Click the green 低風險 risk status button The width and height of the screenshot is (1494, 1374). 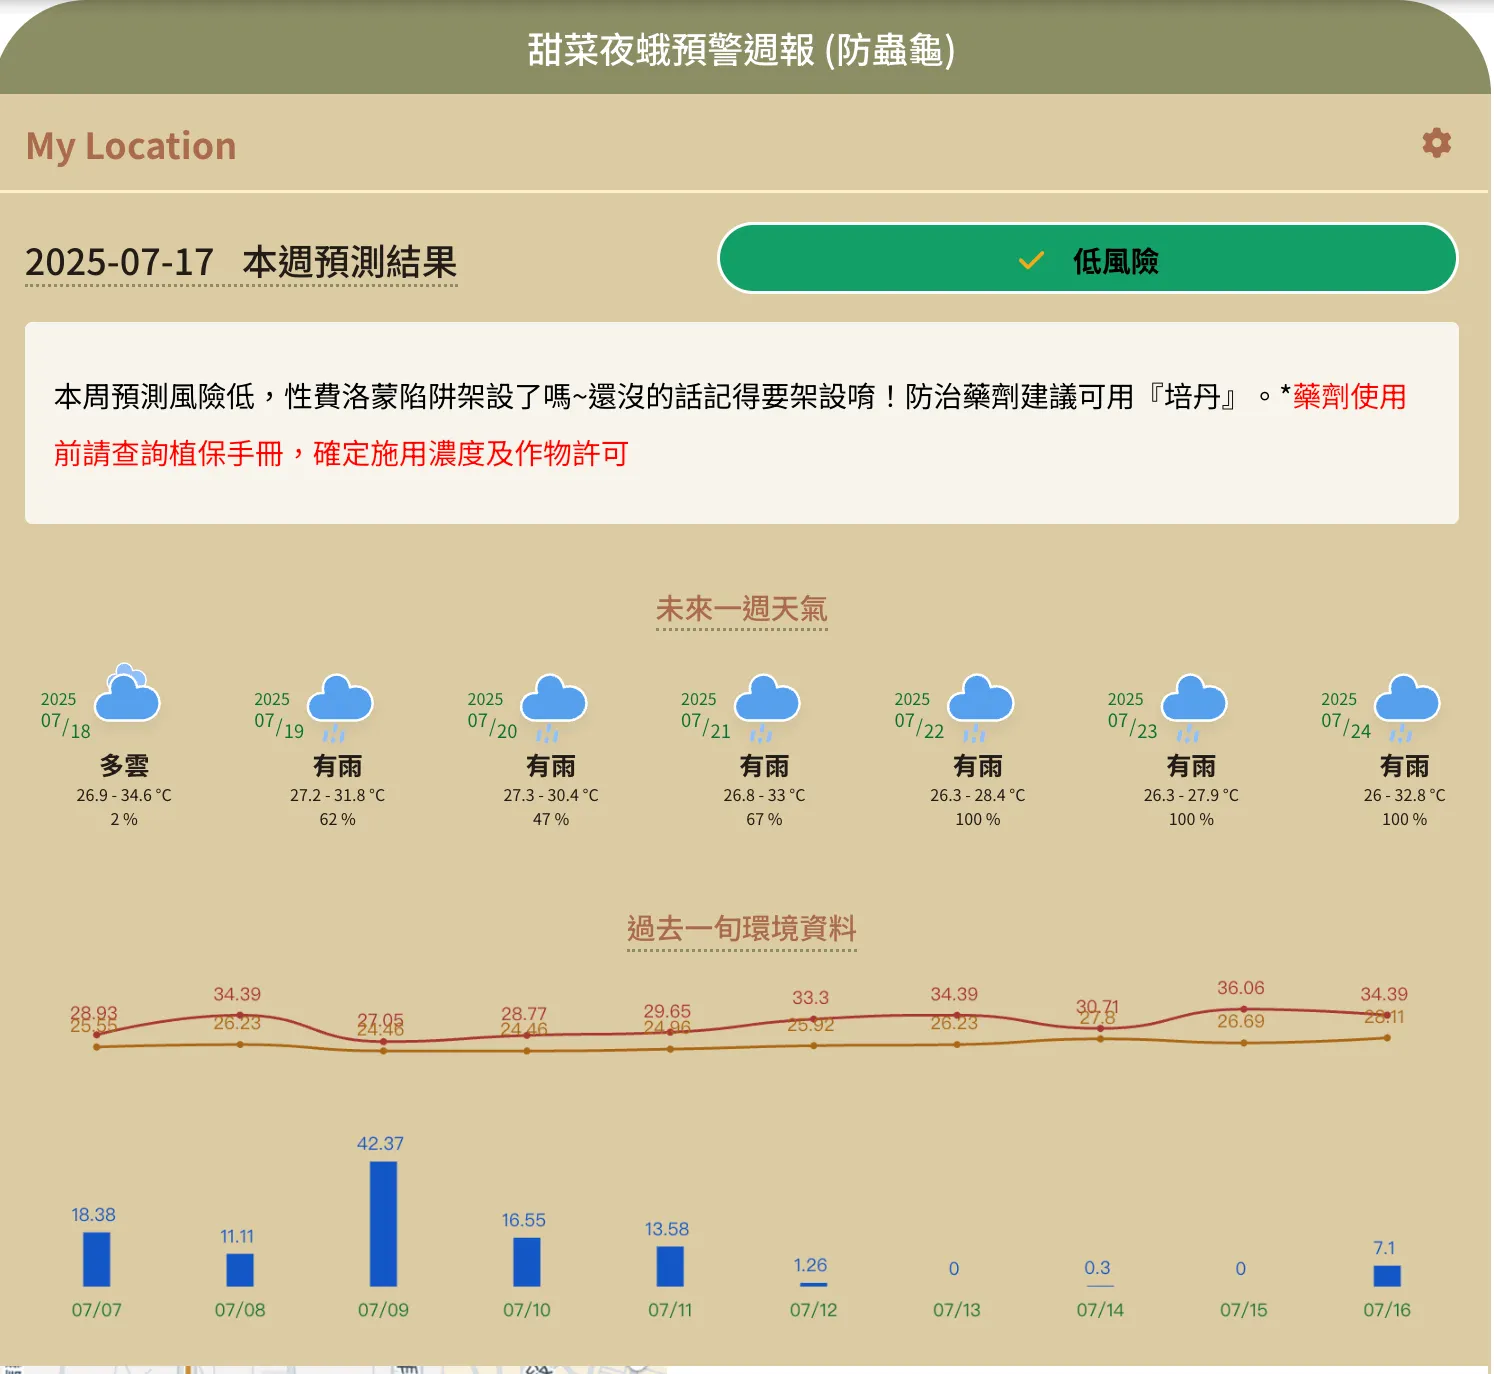click(x=1087, y=259)
